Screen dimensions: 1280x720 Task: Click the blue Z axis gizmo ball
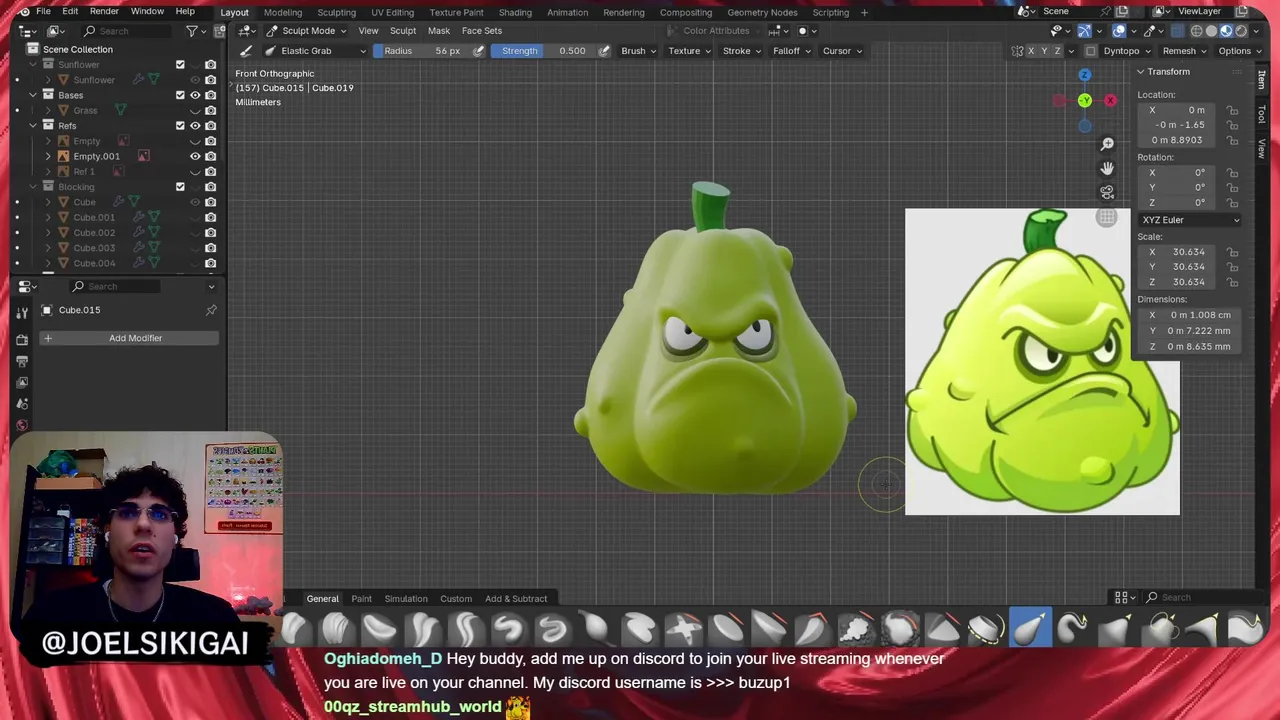(x=1085, y=75)
